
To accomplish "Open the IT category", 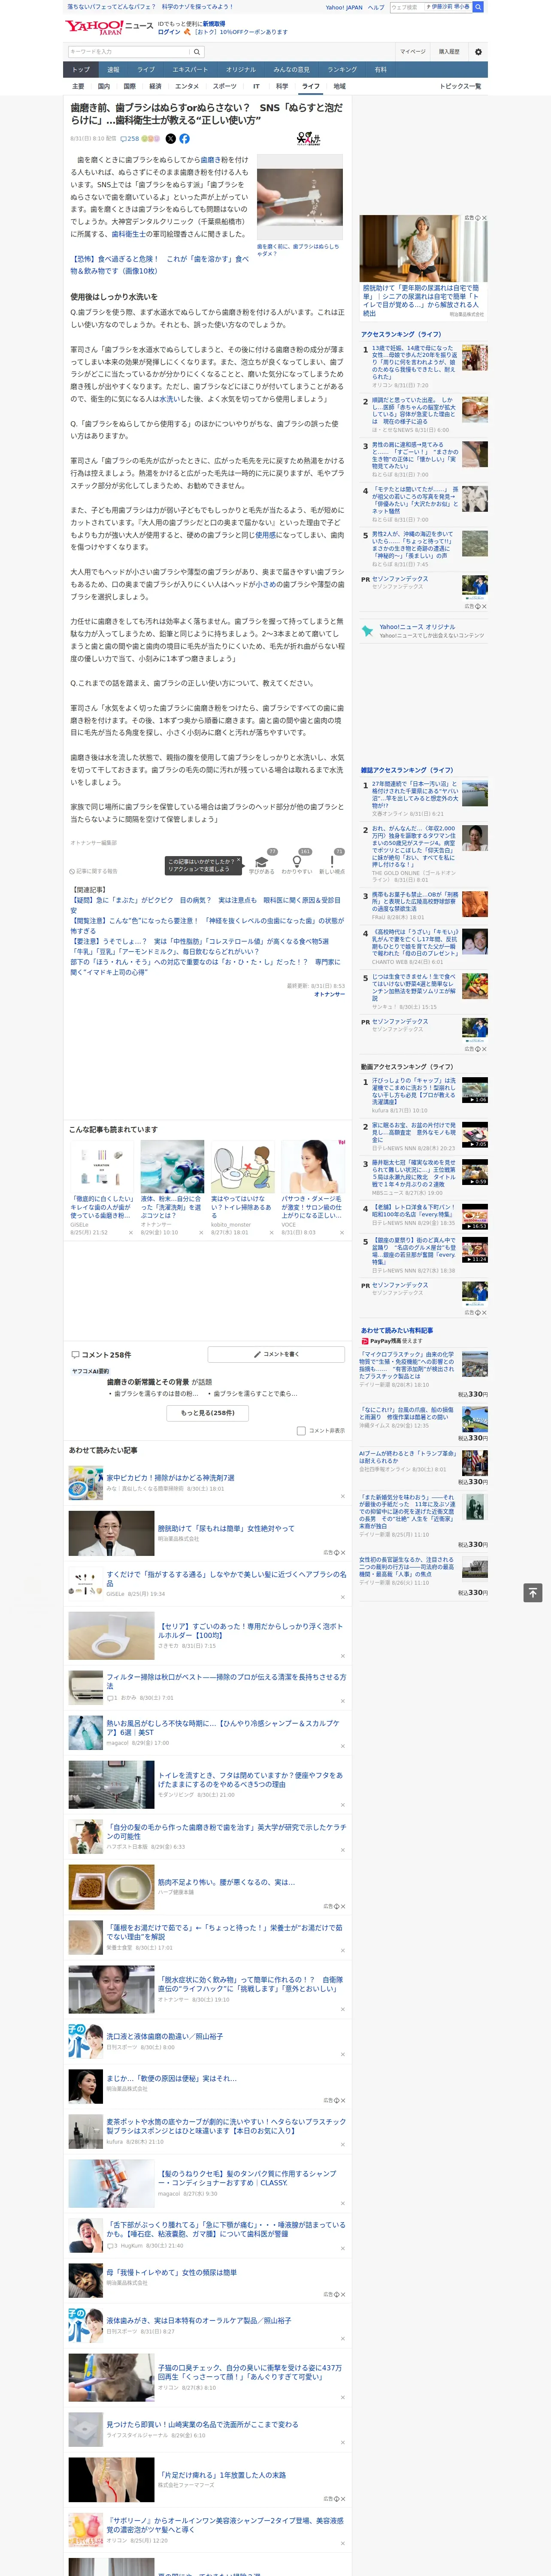I will click(x=256, y=86).
